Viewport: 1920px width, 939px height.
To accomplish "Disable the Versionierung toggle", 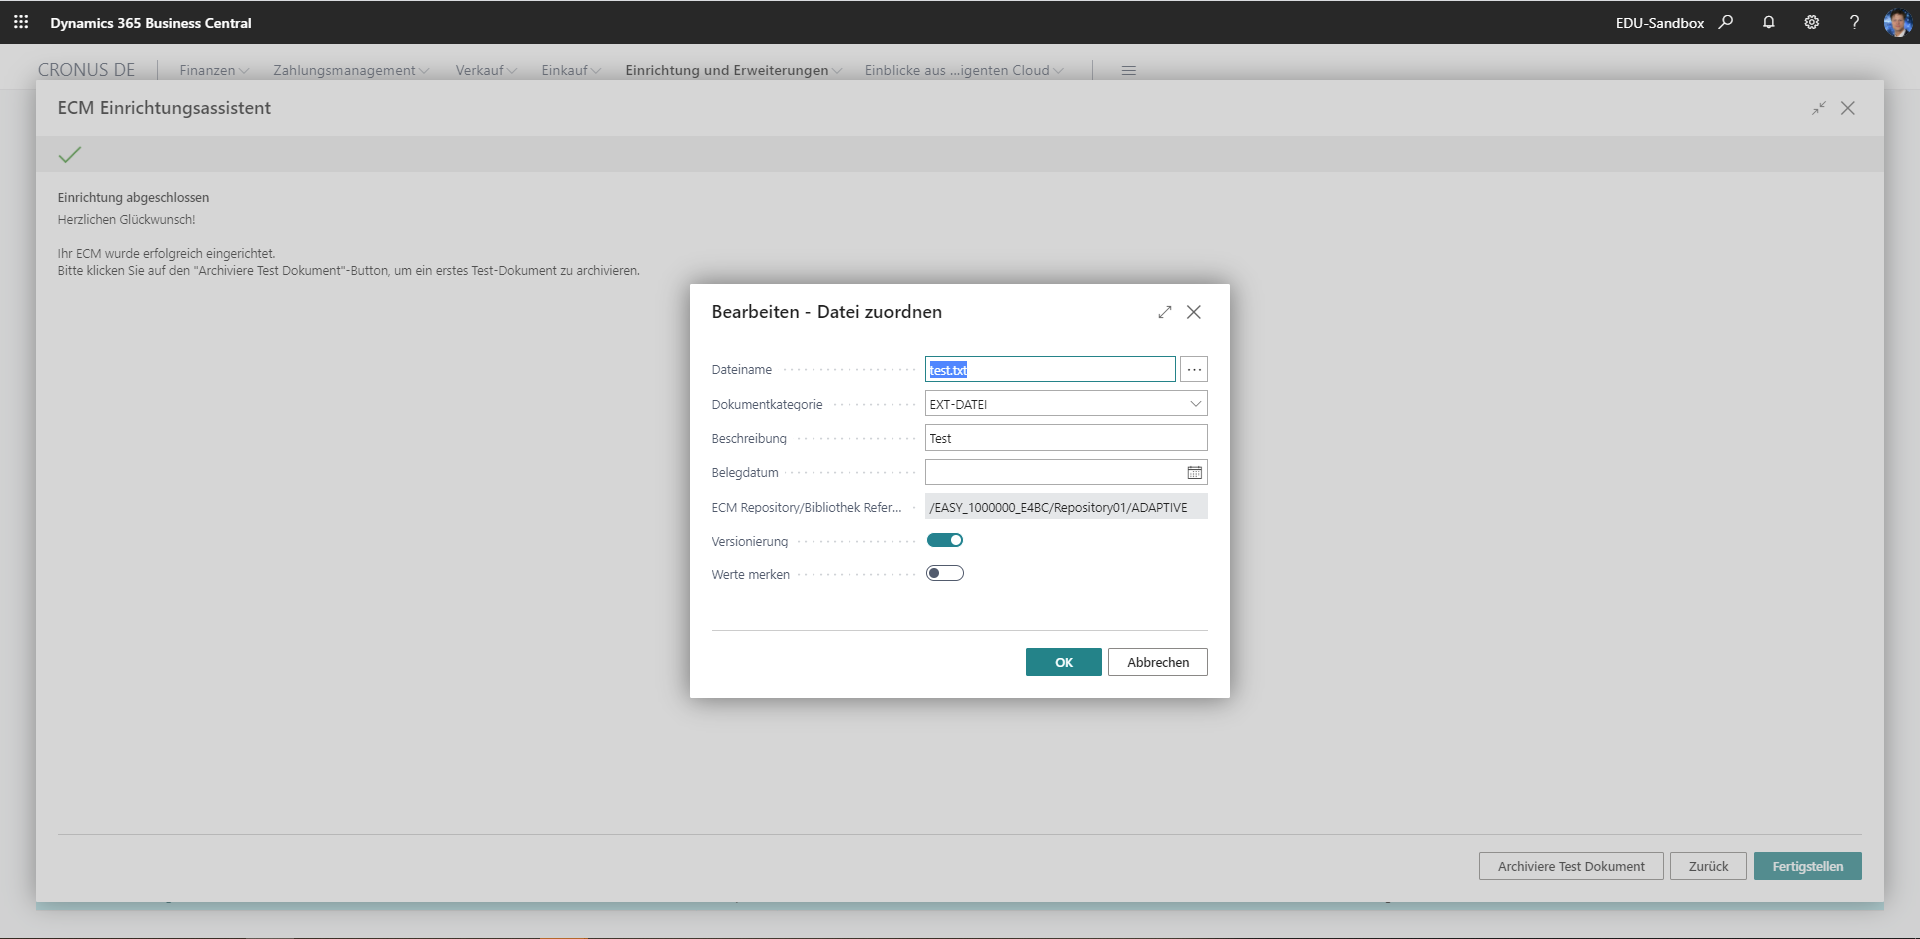I will pos(945,540).
